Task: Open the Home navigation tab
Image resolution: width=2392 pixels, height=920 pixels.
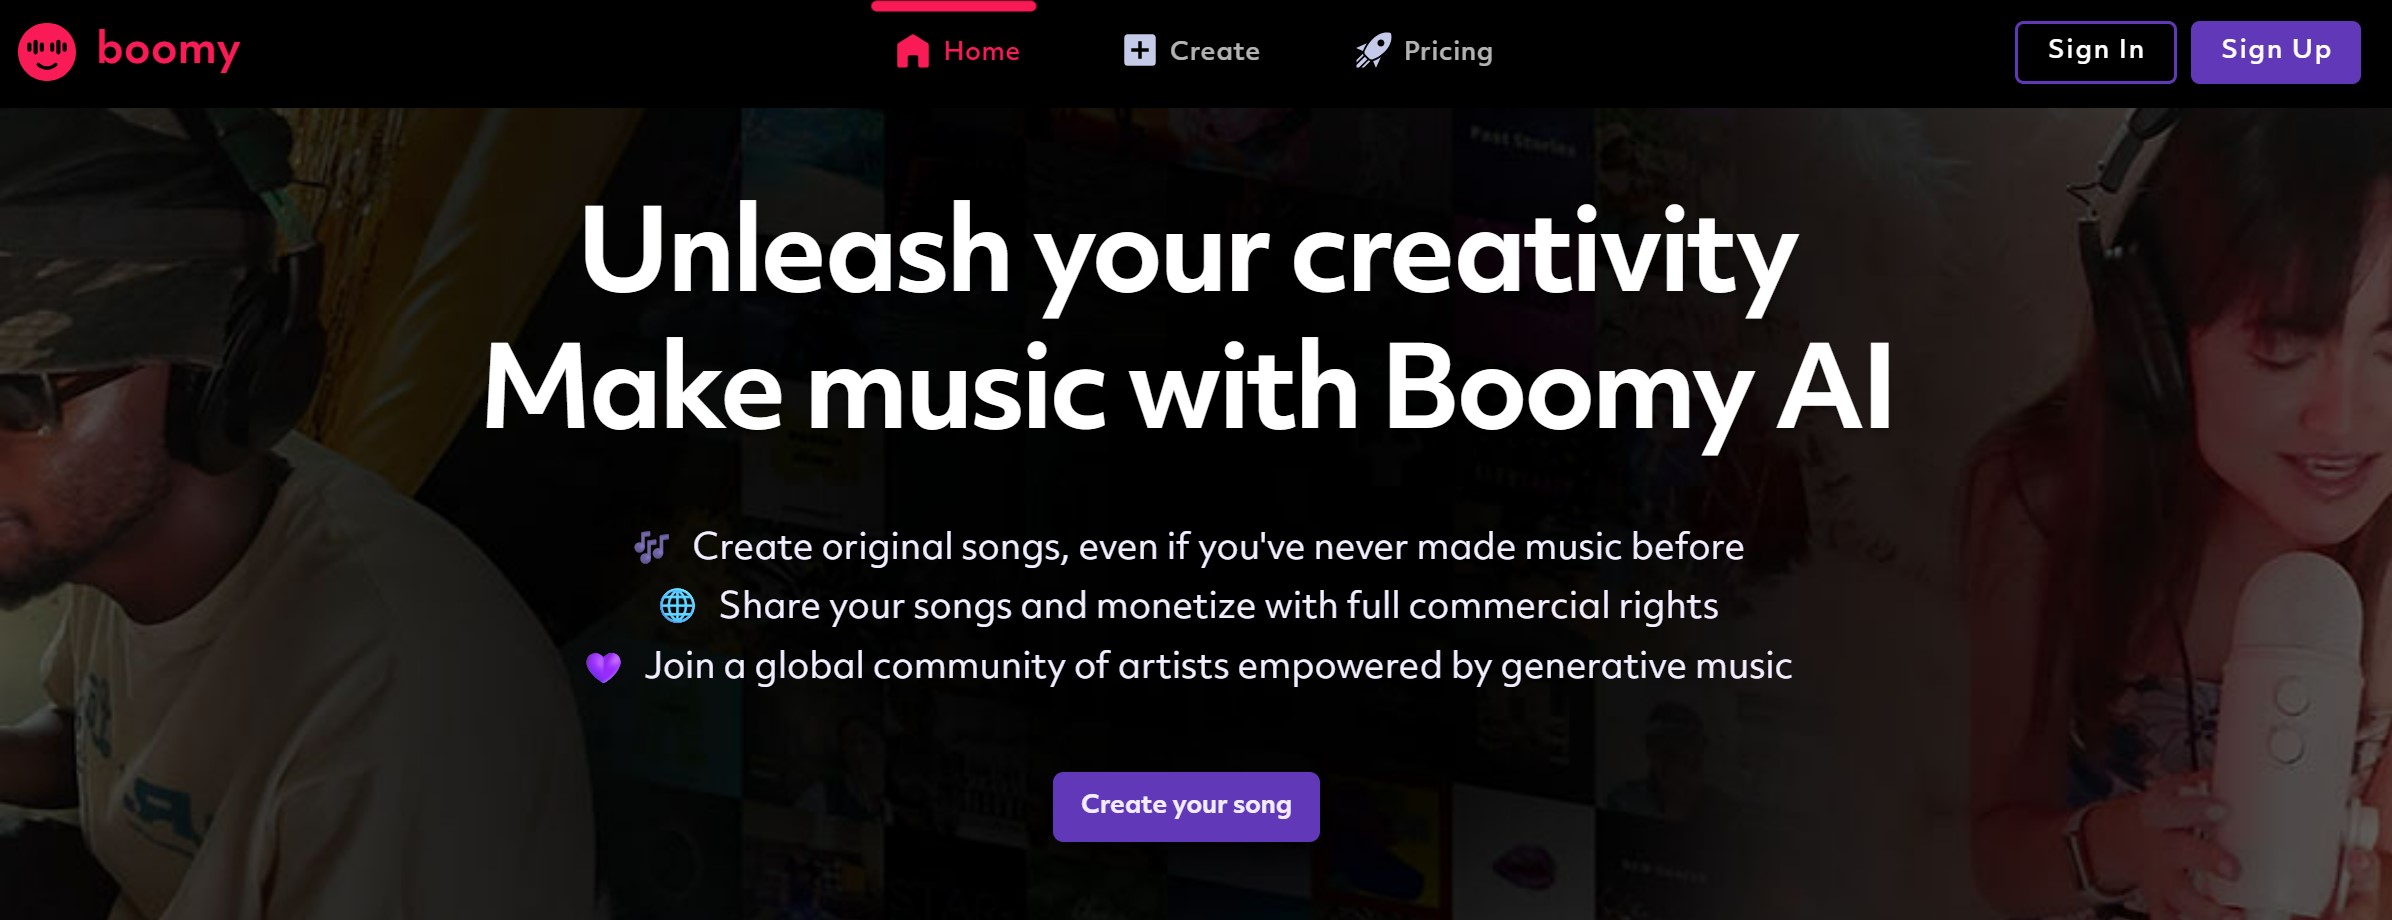Action: click(x=979, y=50)
